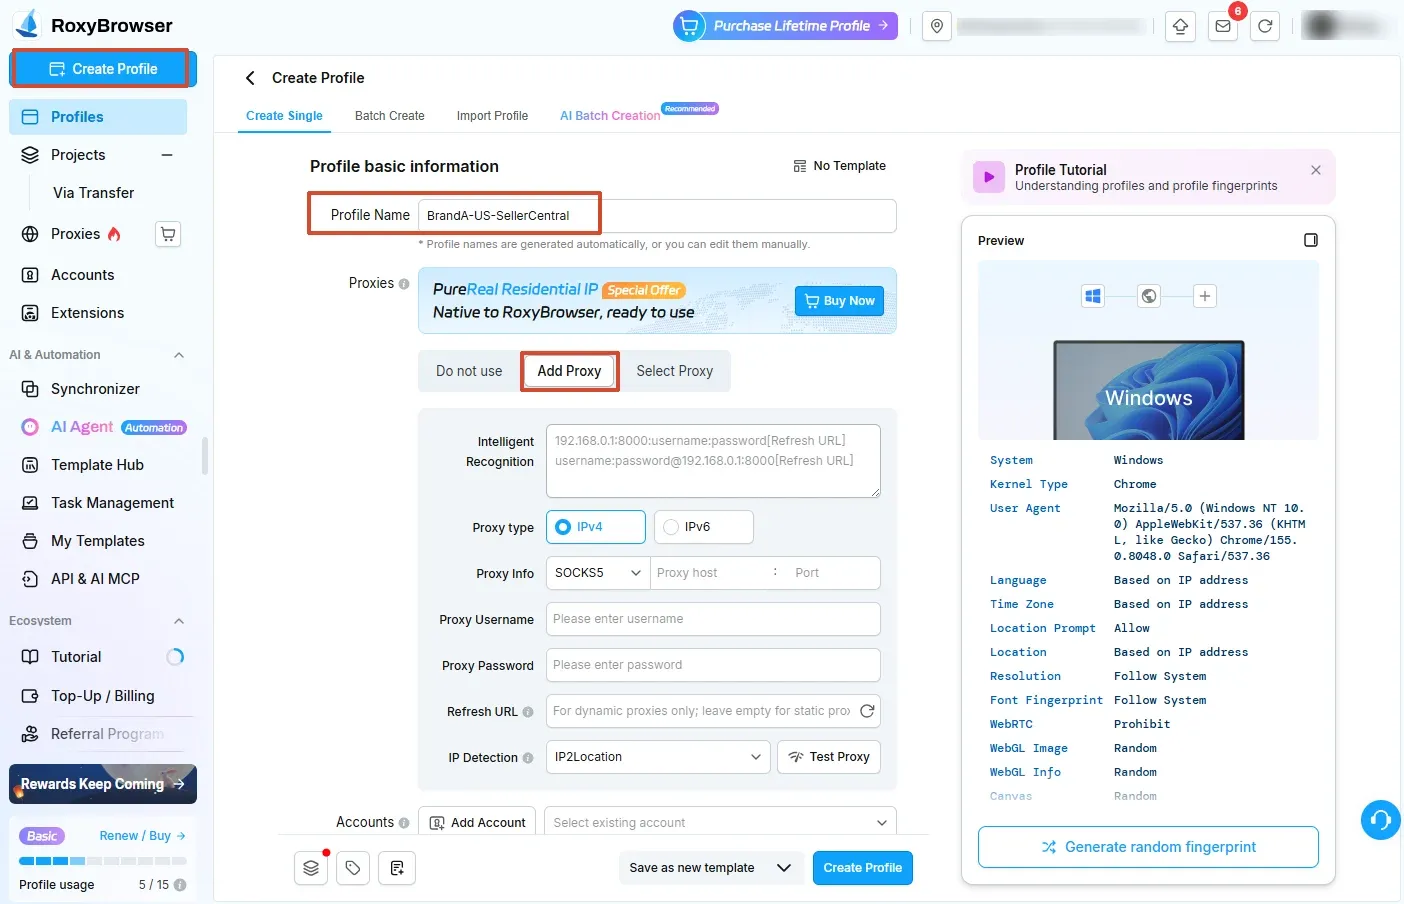Select the IPv6 proxy type
Image resolution: width=1404 pixels, height=904 pixels.
click(x=703, y=527)
